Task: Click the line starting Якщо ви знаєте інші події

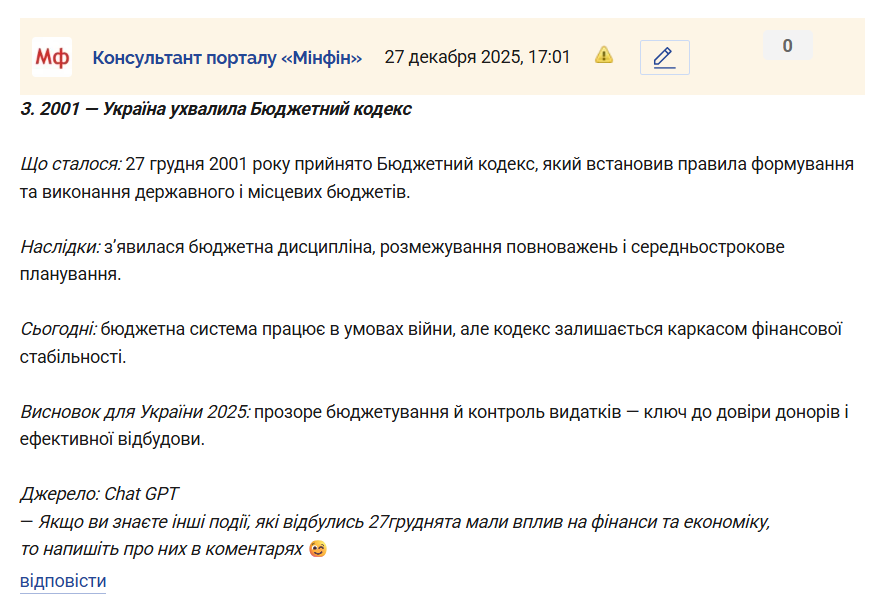Action: 395,522
